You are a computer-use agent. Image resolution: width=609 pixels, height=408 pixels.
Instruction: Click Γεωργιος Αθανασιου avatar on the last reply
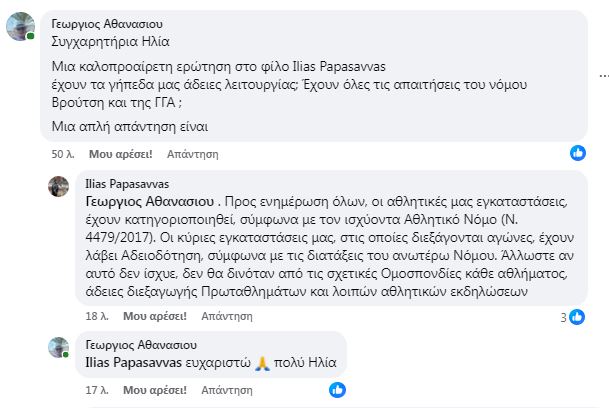tap(60, 349)
